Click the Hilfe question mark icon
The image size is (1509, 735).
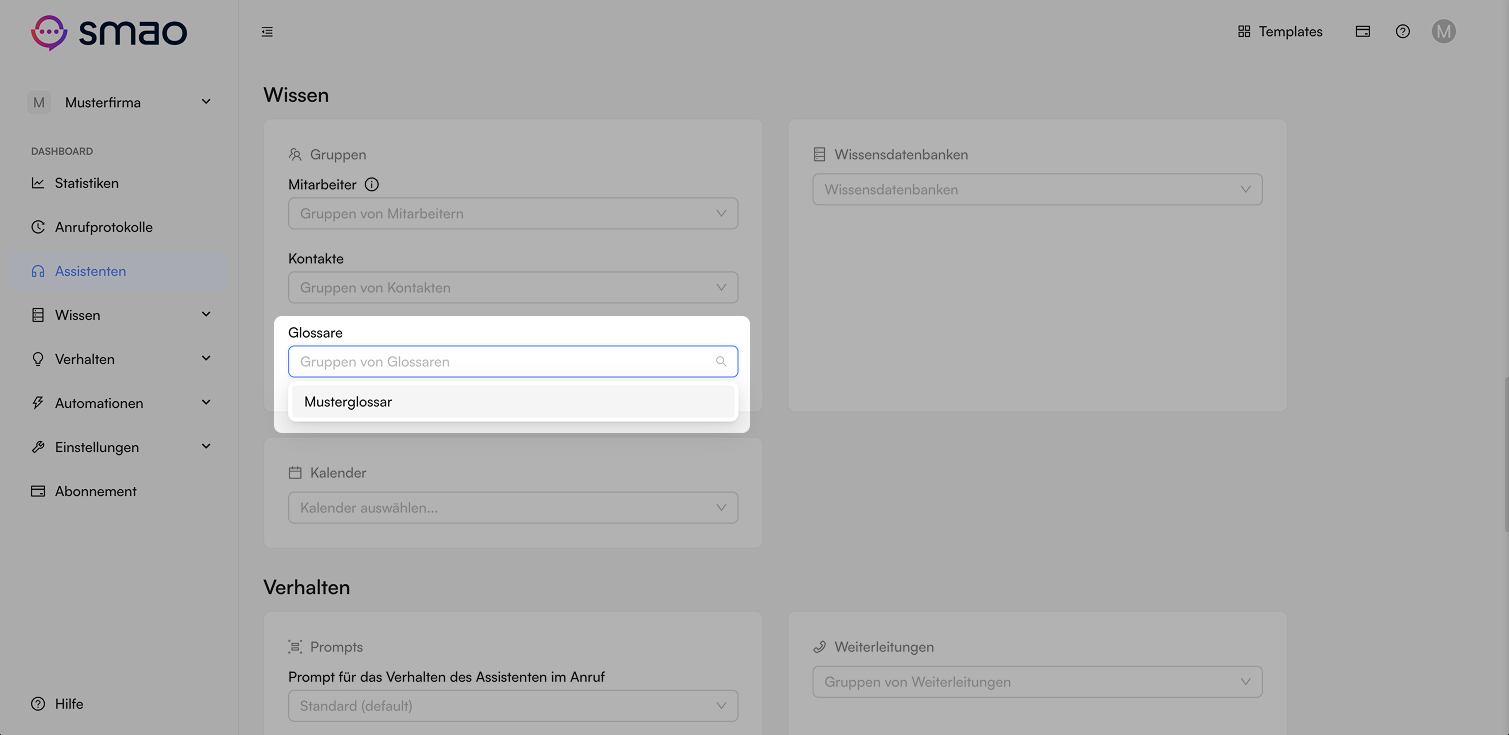(38, 704)
